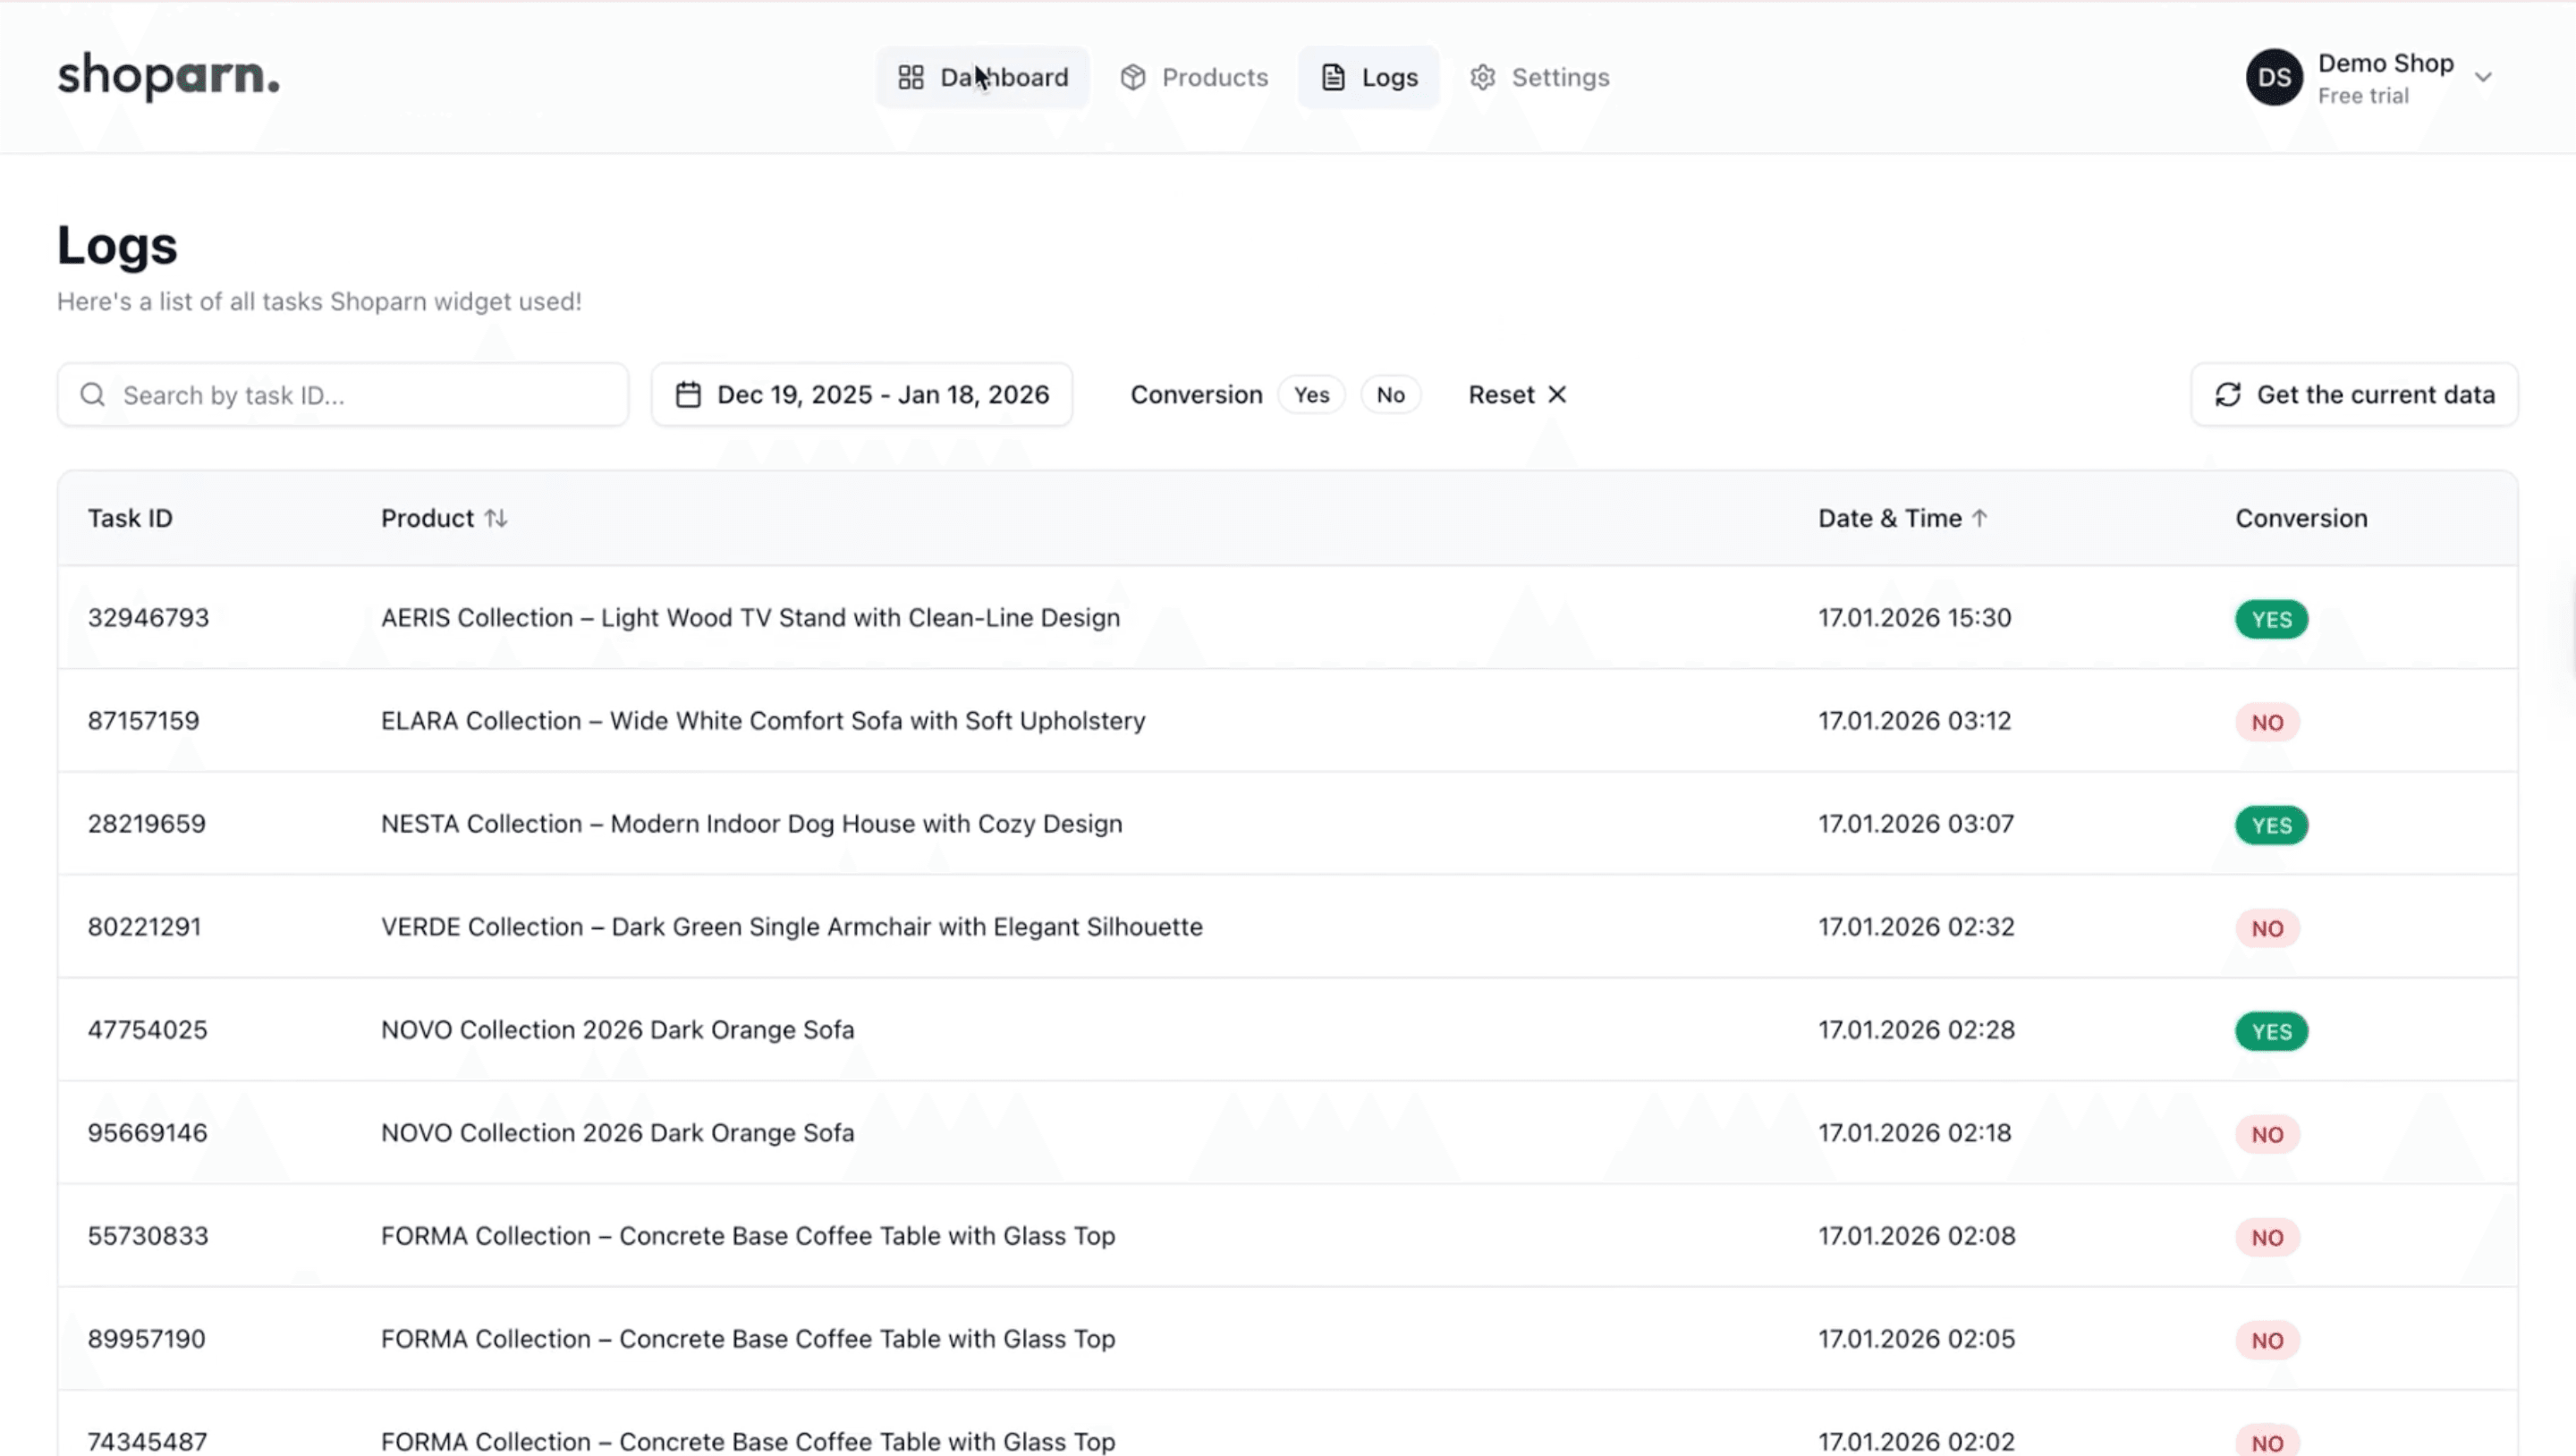The width and height of the screenshot is (2576, 1456).
Task: Select the Dashboard grid icon
Action: click(911, 77)
